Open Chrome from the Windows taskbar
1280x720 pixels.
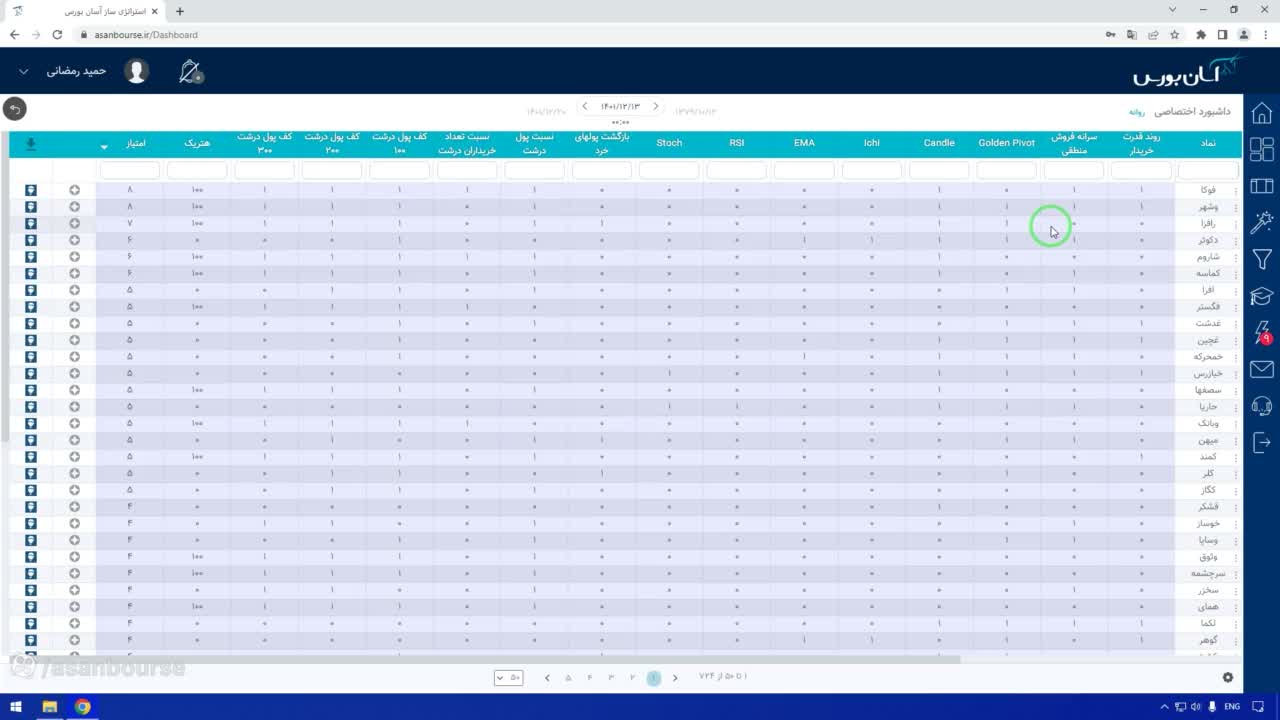(x=83, y=707)
